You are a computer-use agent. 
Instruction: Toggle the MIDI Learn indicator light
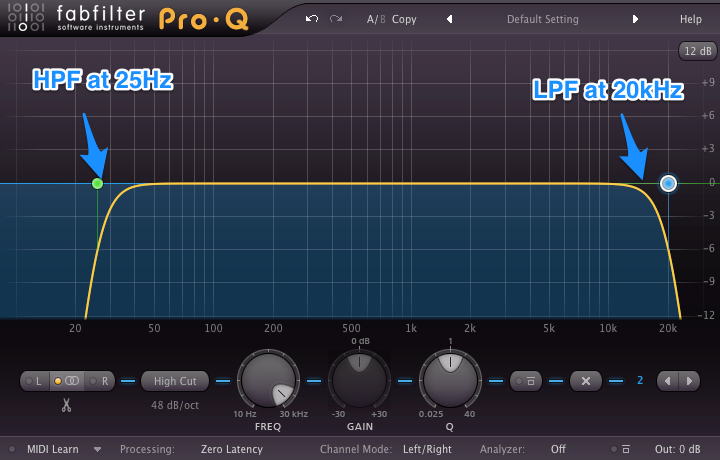[x=12, y=449]
